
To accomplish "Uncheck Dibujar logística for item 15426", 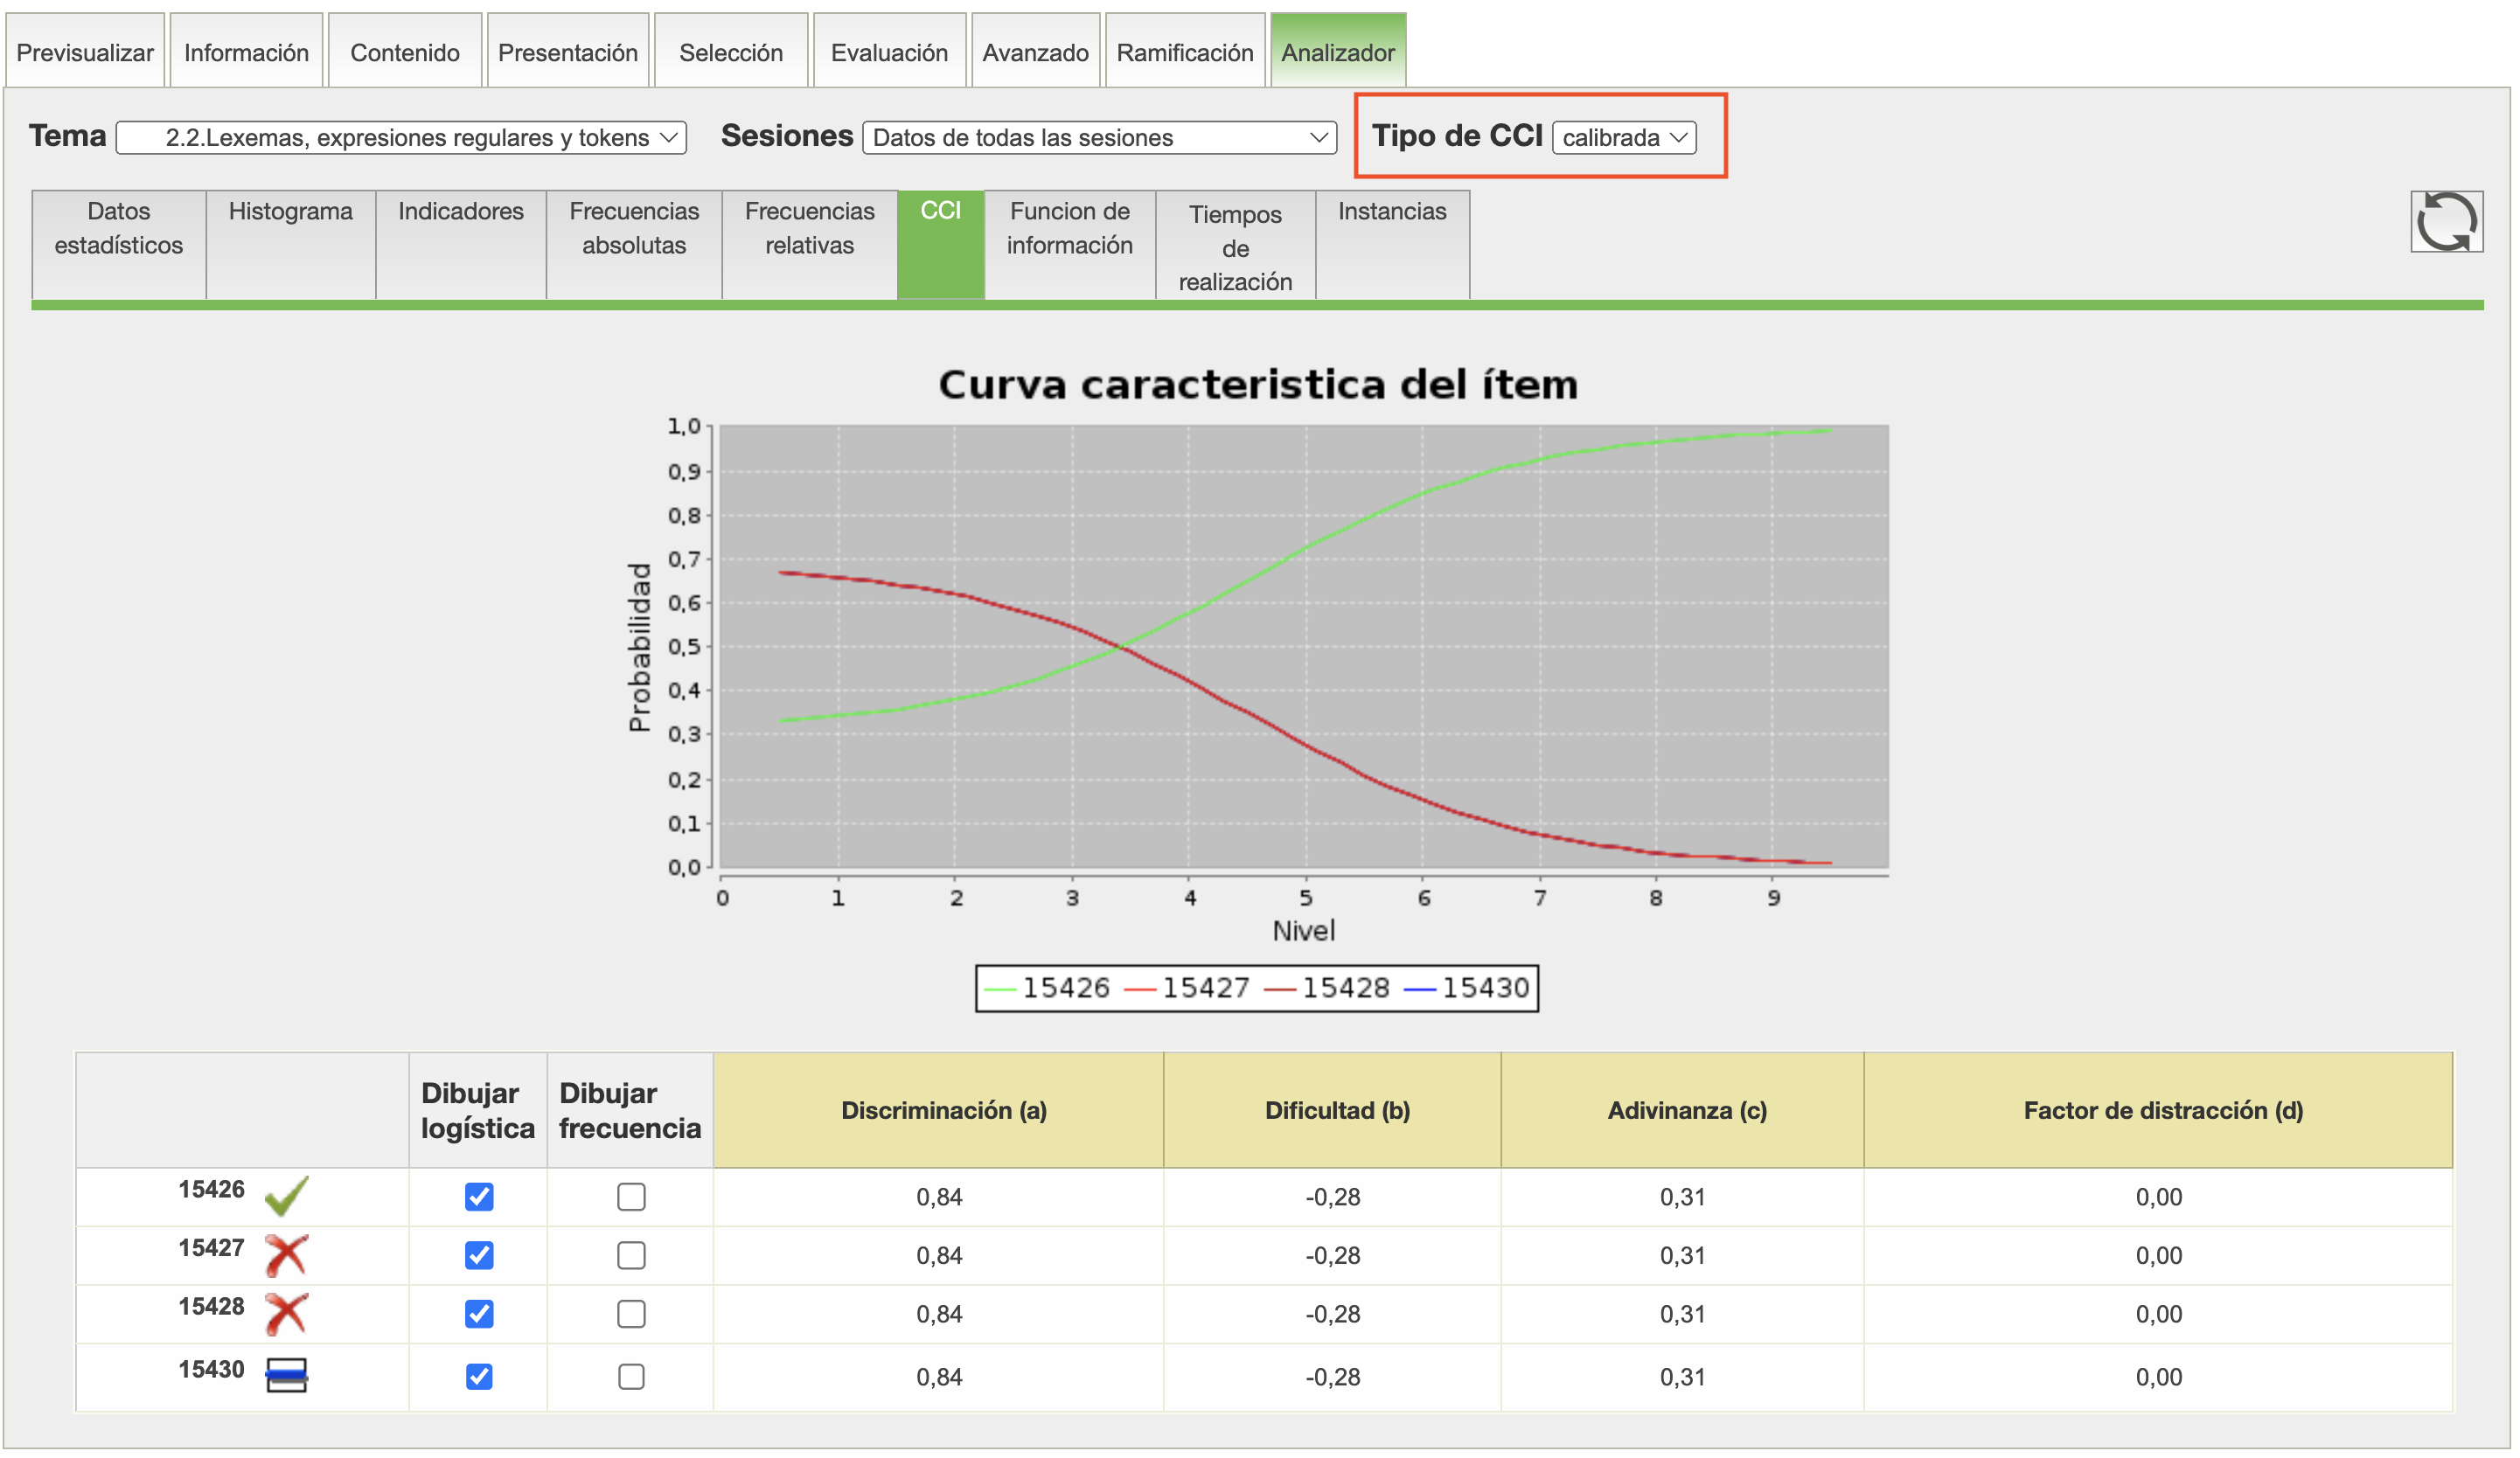I will (479, 1196).
